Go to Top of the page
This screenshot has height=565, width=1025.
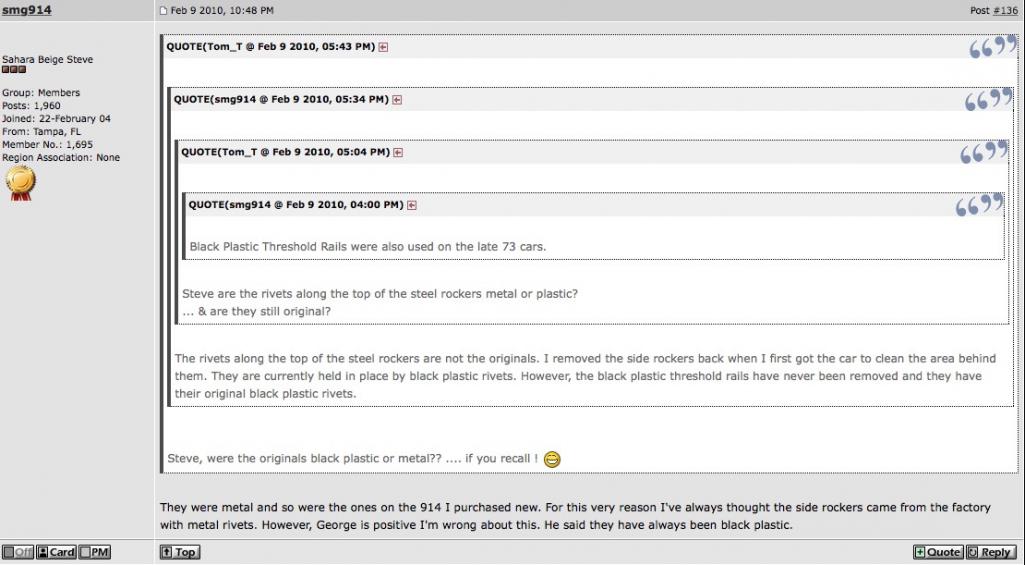180,552
